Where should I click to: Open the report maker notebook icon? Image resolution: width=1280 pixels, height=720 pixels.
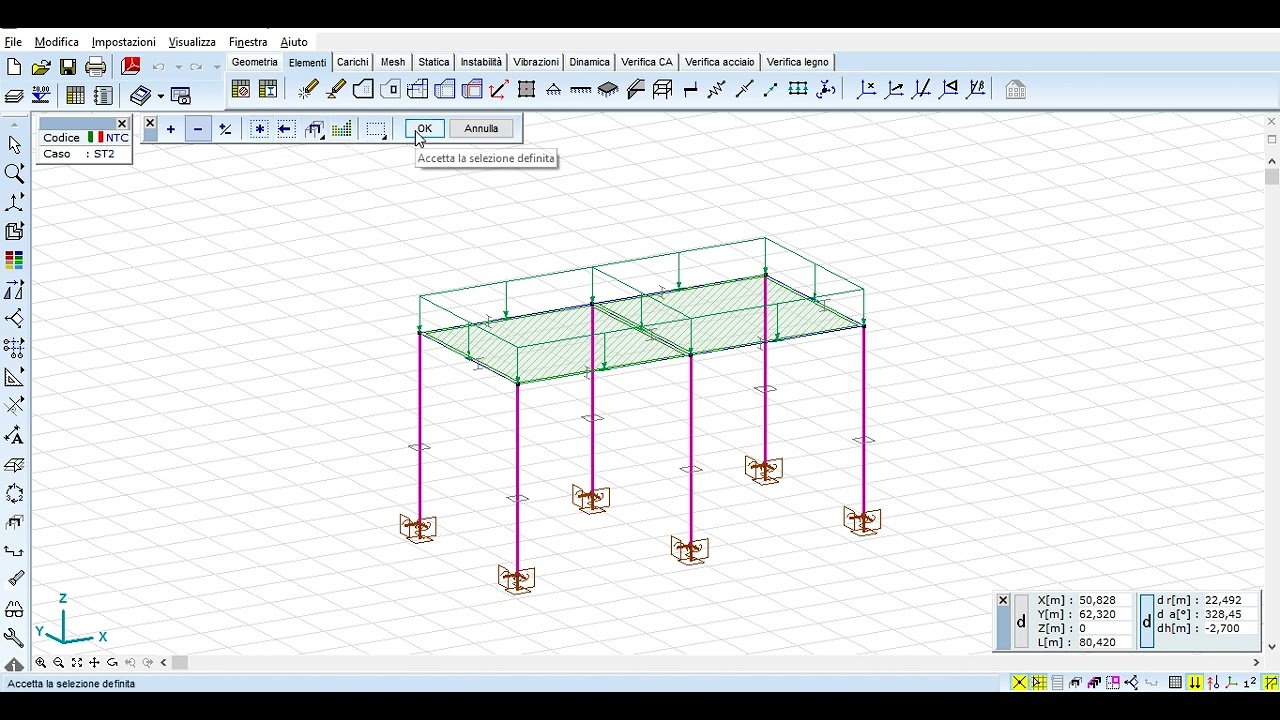[x=103, y=96]
